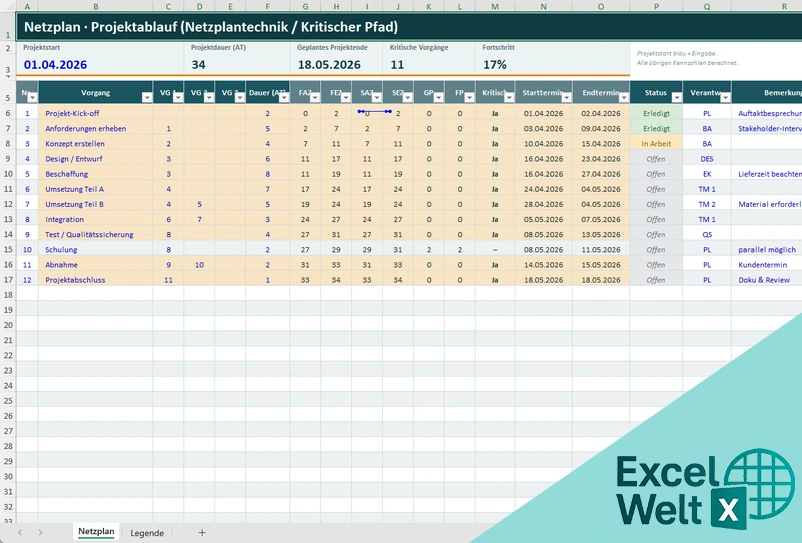
Task: Select the Projekt-Kick-off task cell
Action: coord(96,114)
